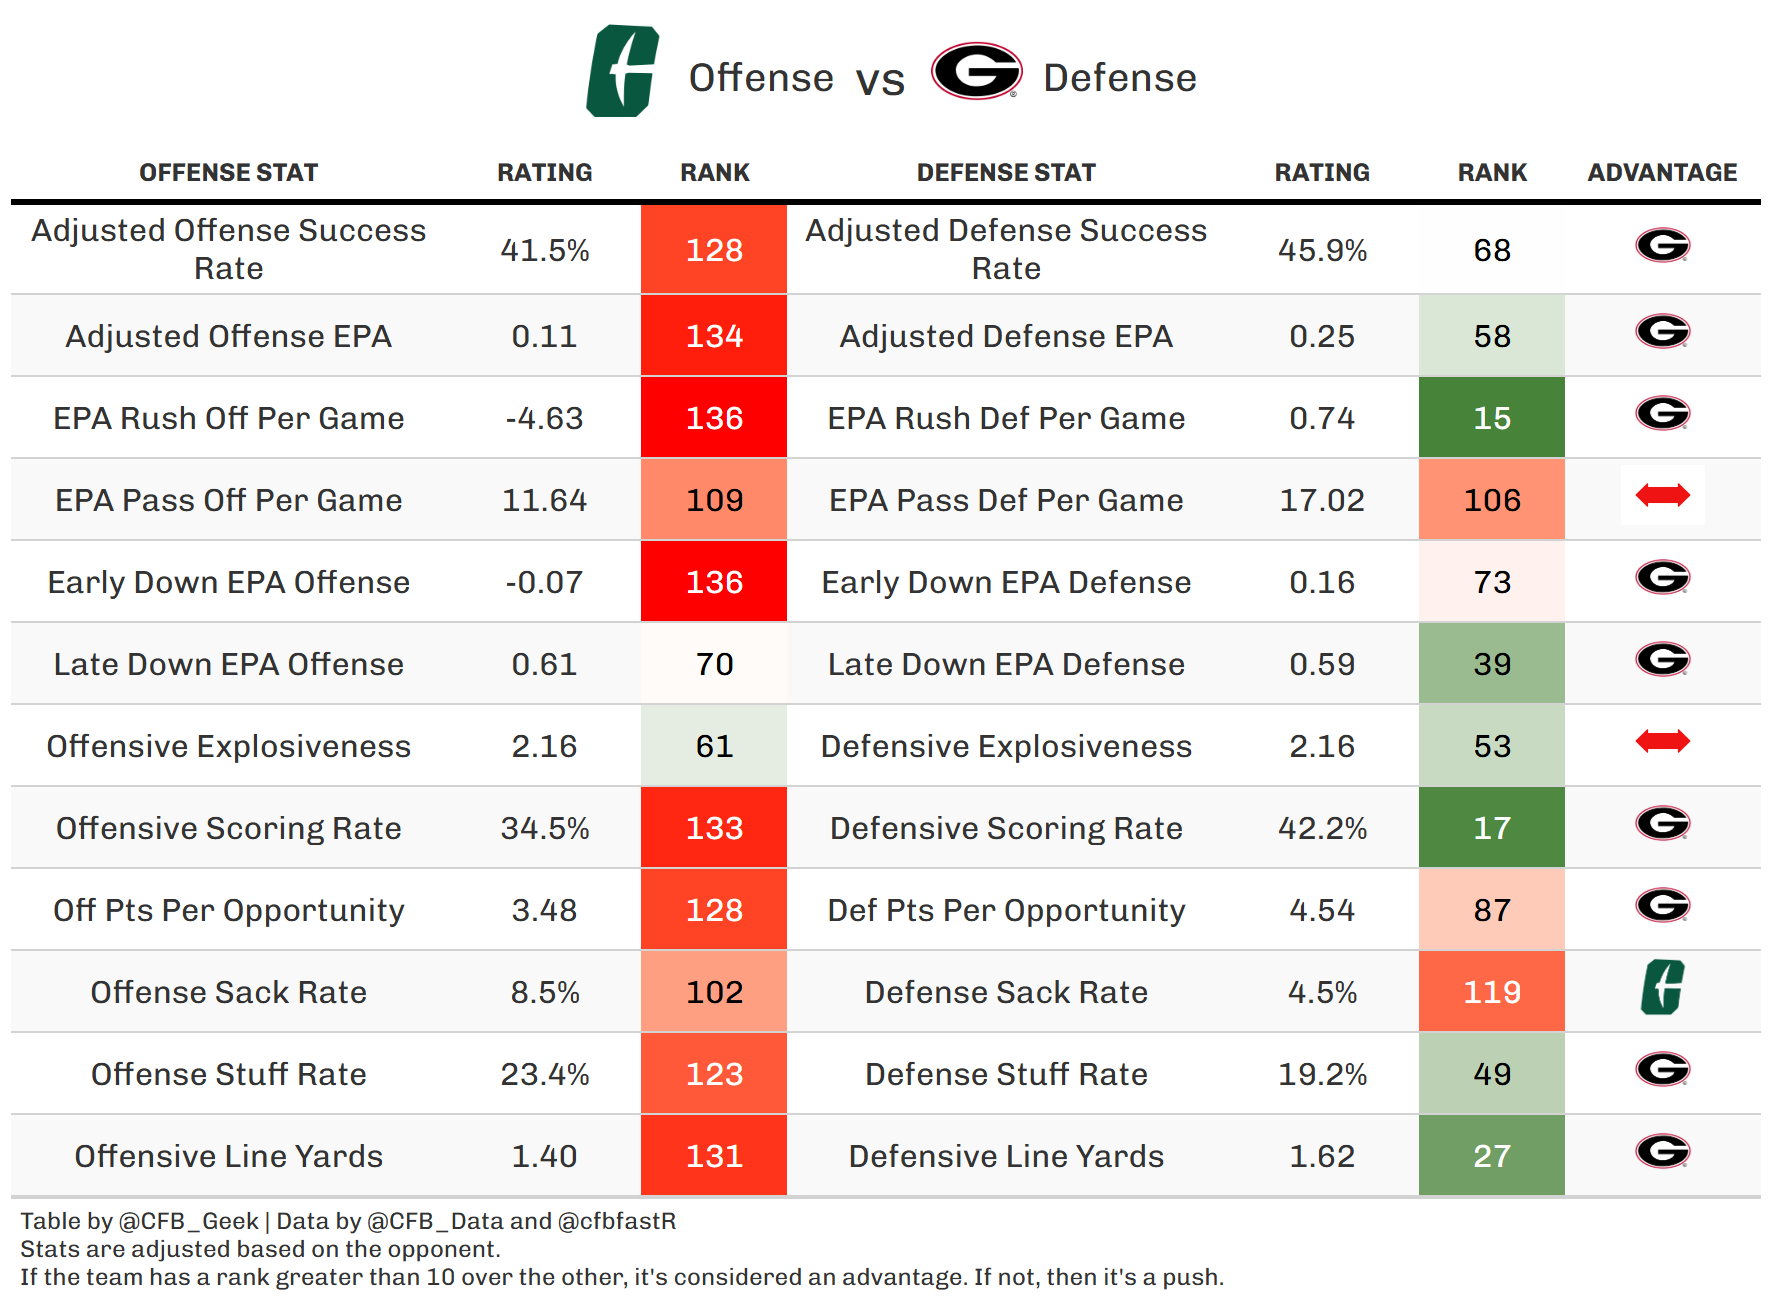Click the Late Down EPA Defense label

click(1006, 664)
